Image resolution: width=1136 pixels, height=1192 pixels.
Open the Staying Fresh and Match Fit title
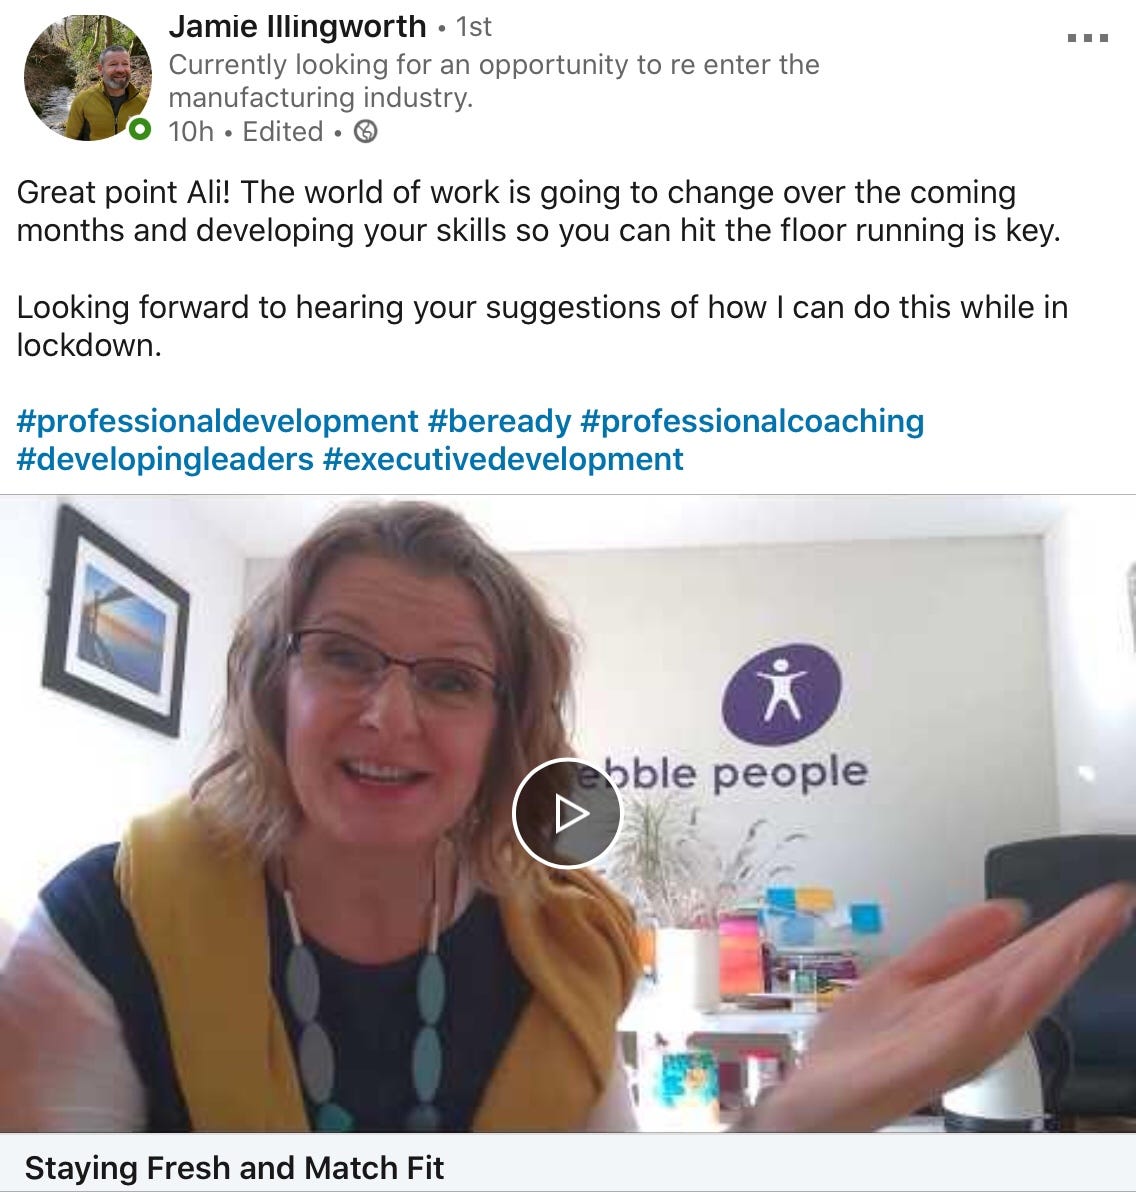pos(234,1168)
